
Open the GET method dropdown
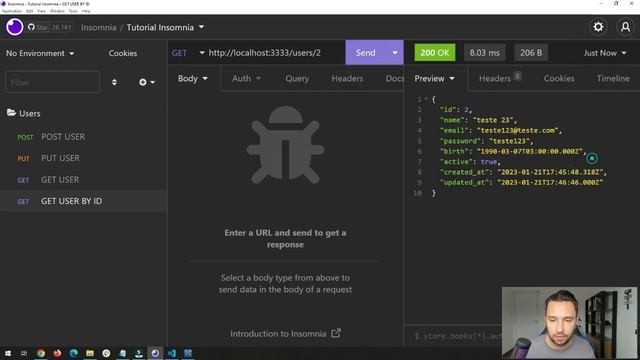[188, 53]
